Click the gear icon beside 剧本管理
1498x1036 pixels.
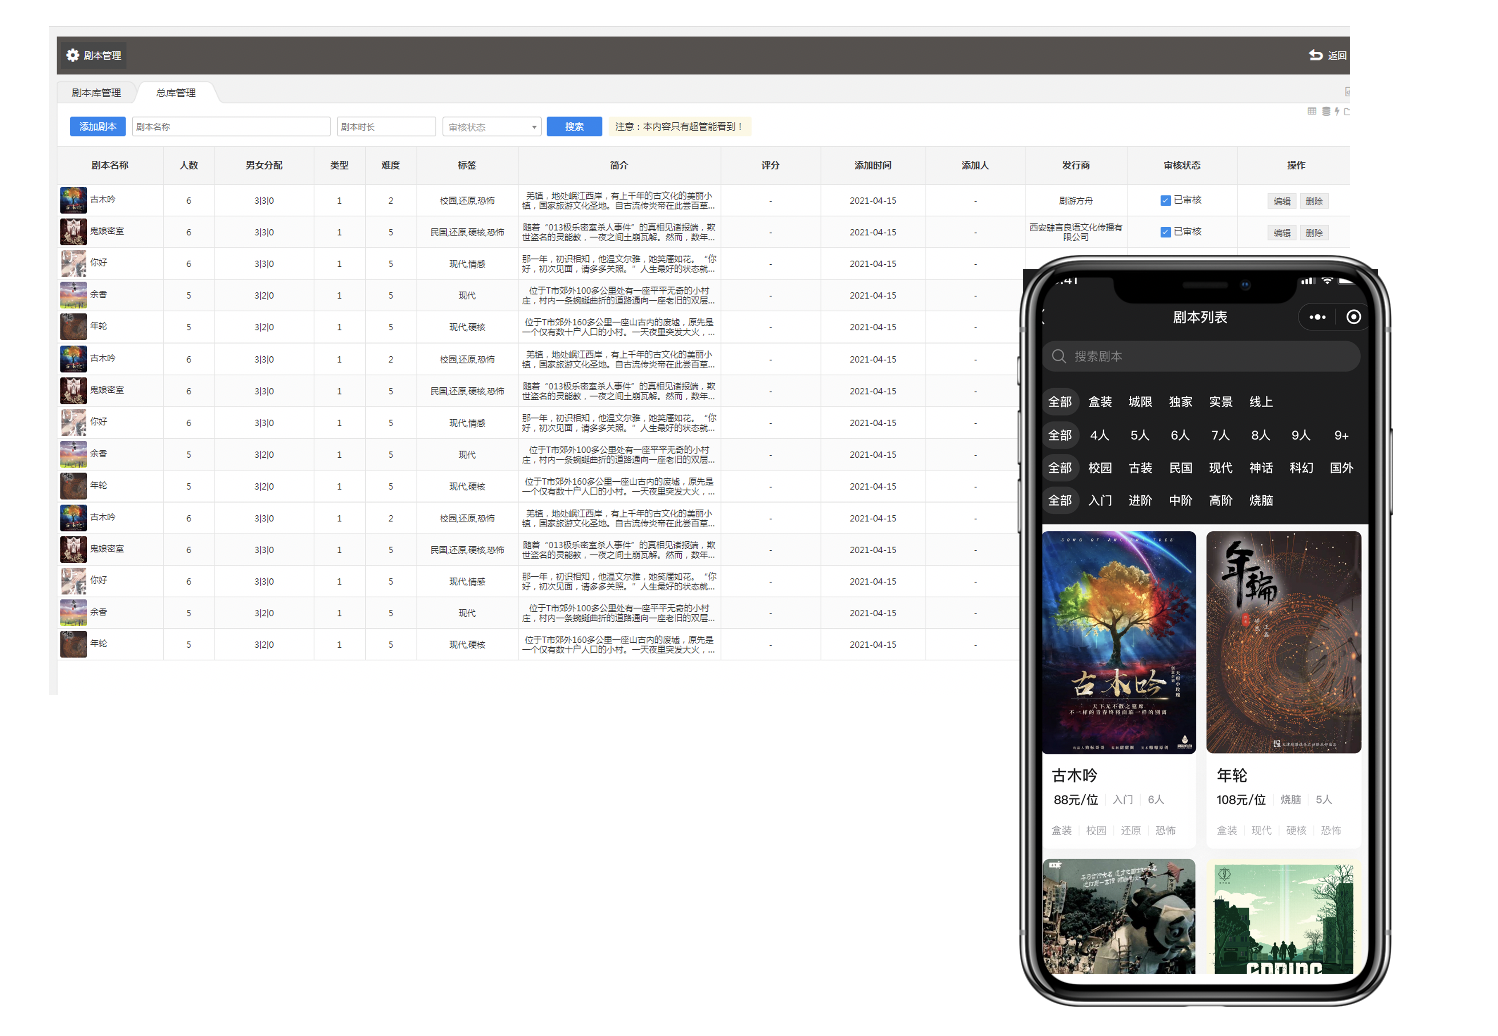coord(73,55)
